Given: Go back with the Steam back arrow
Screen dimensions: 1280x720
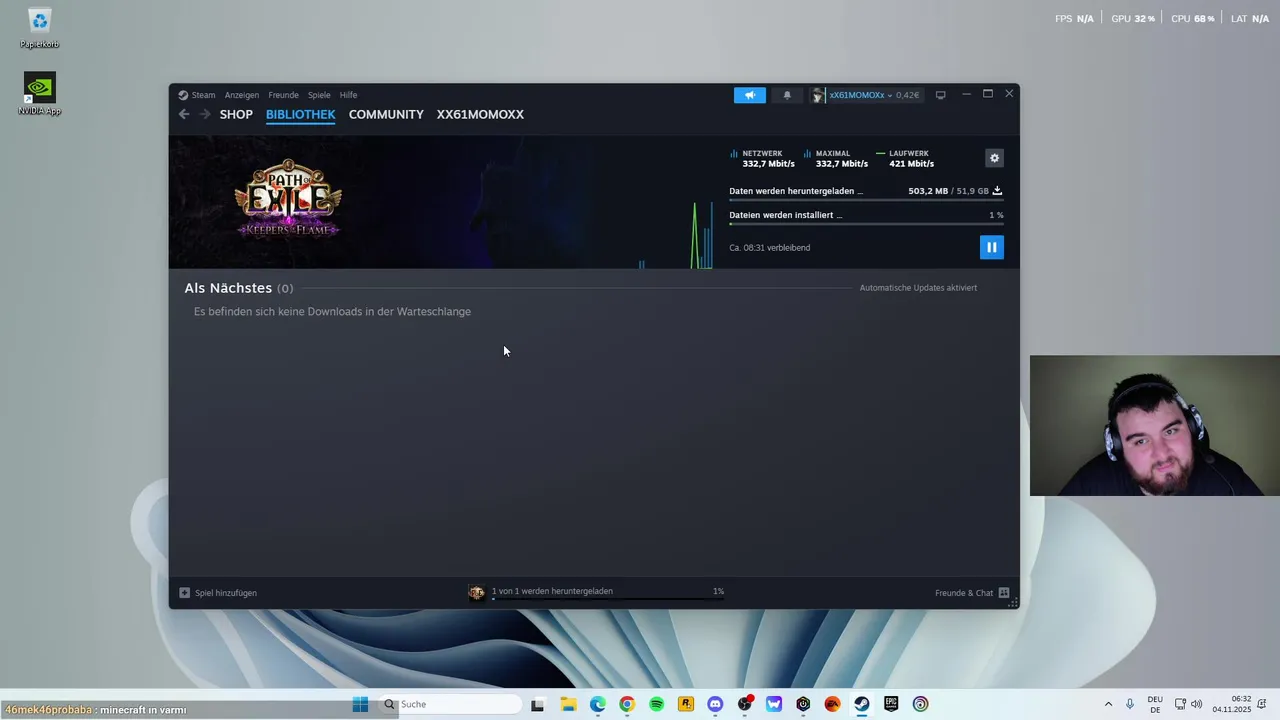Looking at the screenshot, I should [184, 114].
